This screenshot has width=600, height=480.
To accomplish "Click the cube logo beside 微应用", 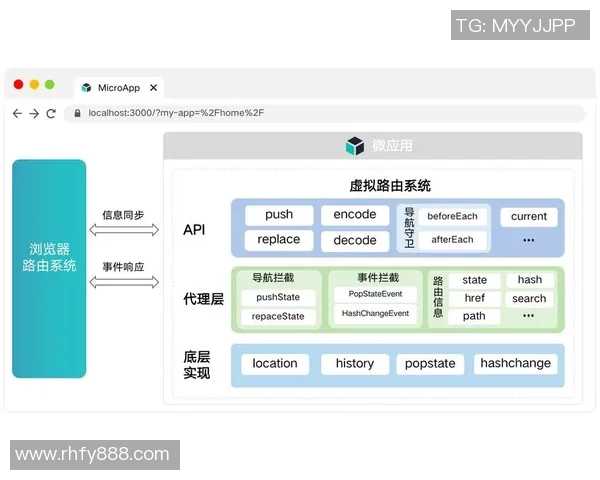I will point(355,146).
